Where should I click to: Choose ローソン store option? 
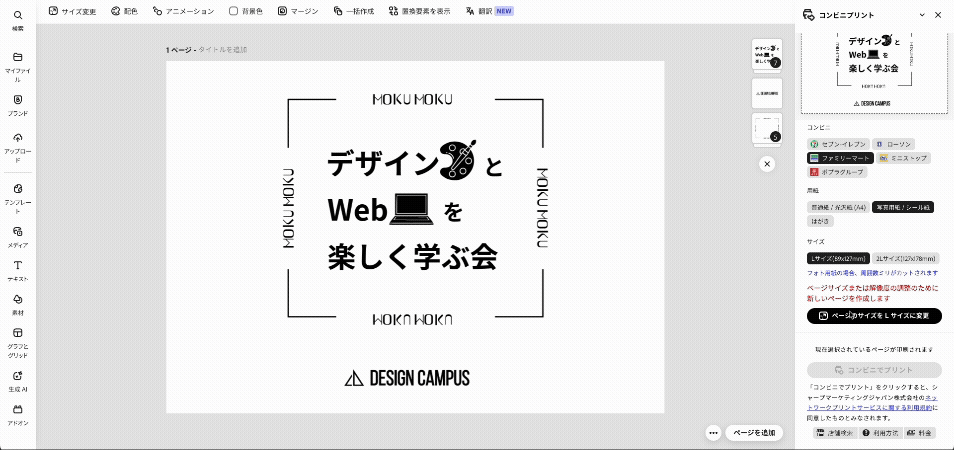(x=894, y=144)
